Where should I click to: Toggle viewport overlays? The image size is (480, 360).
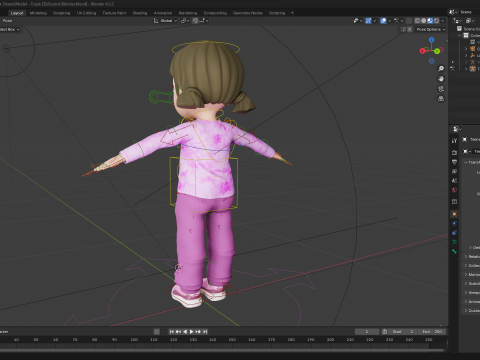point(383,21)
